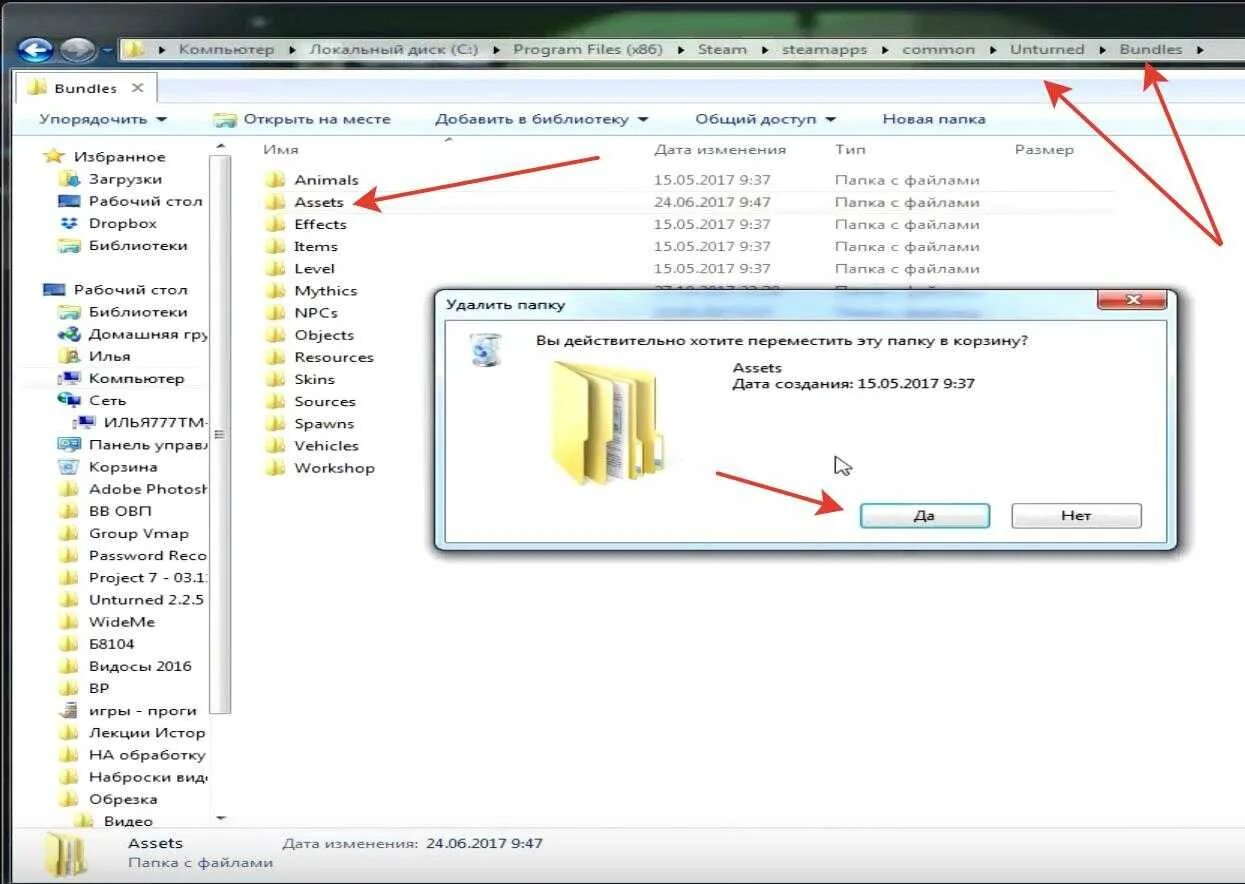Select the Spawns folder icon
Viewport: 1245px width, 884px height.
tap(276, 424)
